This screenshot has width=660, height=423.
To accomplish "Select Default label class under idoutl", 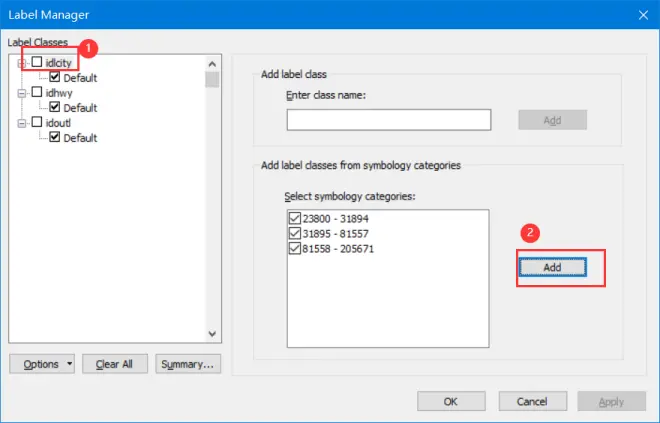I will (80, 138).
